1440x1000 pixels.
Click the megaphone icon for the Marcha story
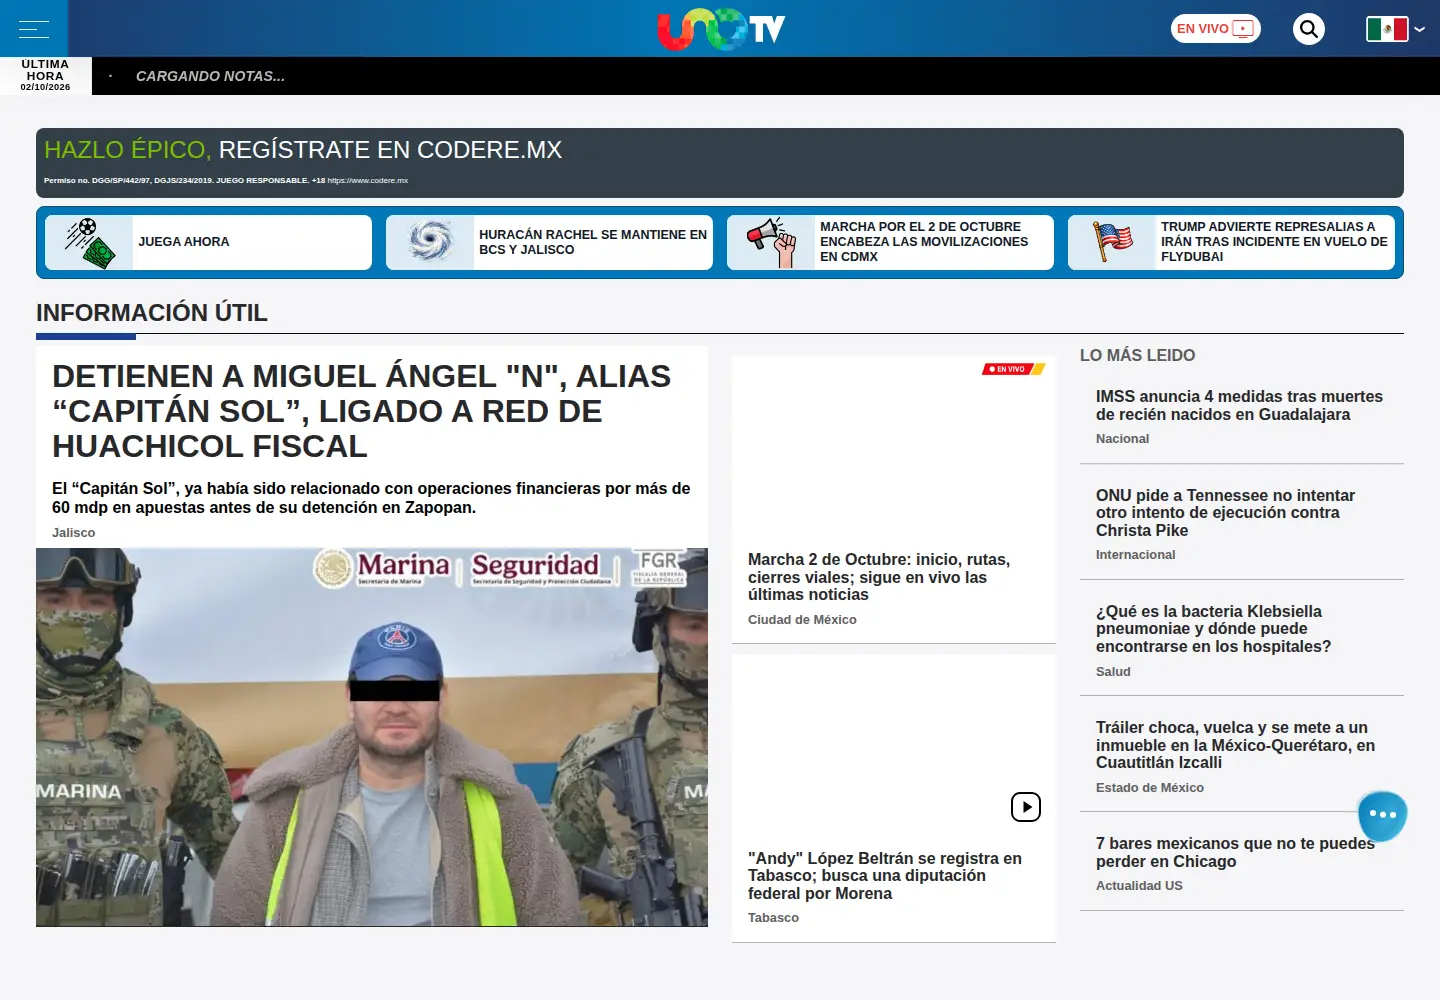[771, 243]
